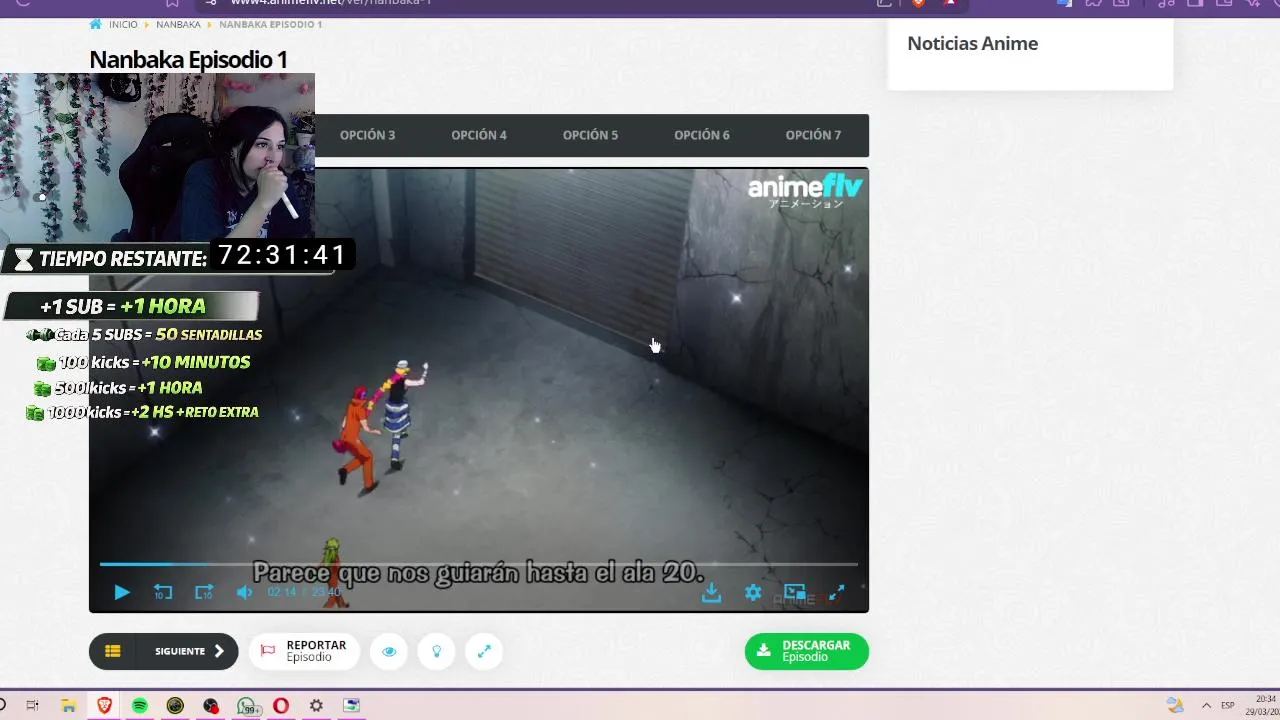This screenshot has height=720, width=1280.
Task: Enable picture-in-picture mode in player
Action: pos(795,592)
